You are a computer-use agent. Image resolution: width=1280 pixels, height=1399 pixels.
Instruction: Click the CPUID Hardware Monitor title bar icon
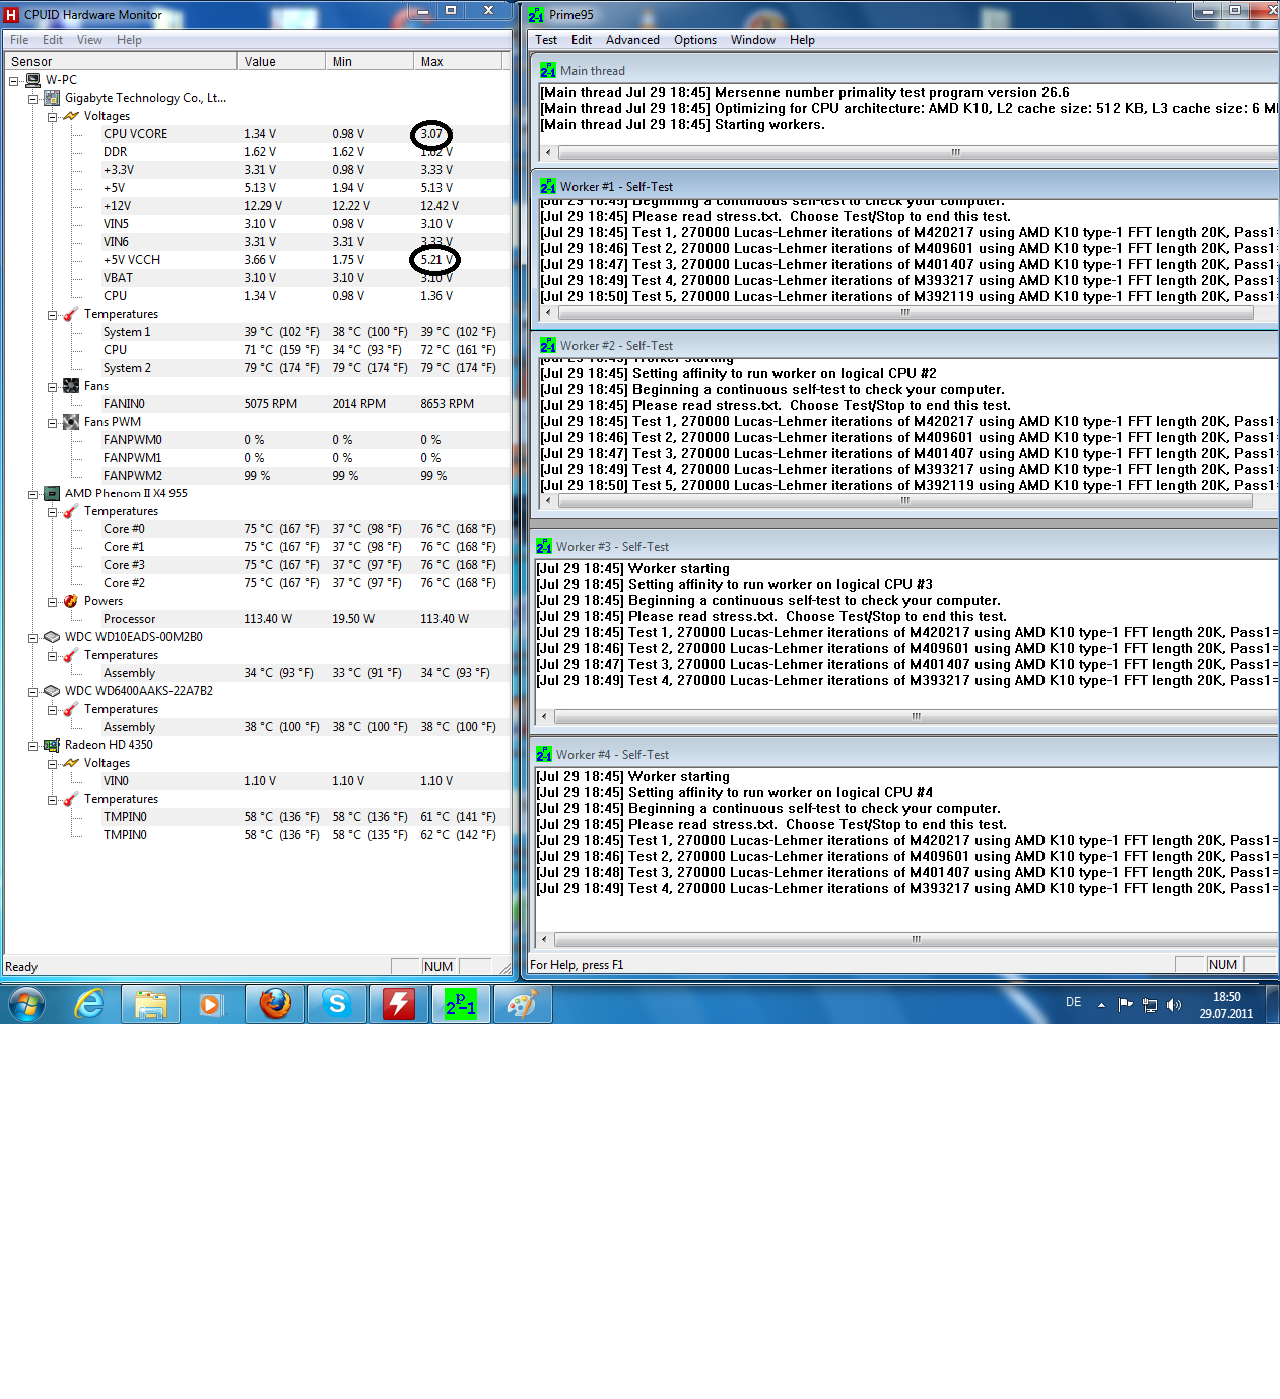[12, 15]
